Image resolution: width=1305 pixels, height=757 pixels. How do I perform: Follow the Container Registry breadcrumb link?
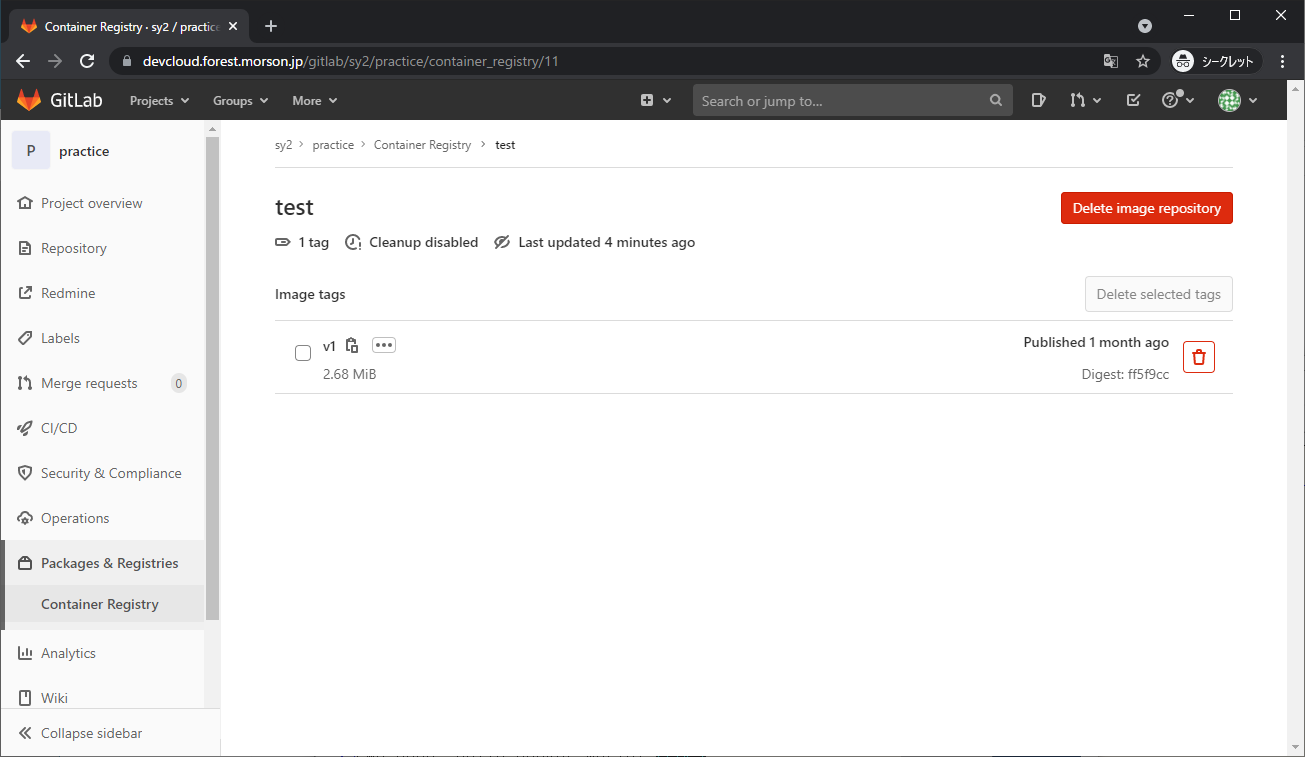pyautogui.click(x=422, y=145)
